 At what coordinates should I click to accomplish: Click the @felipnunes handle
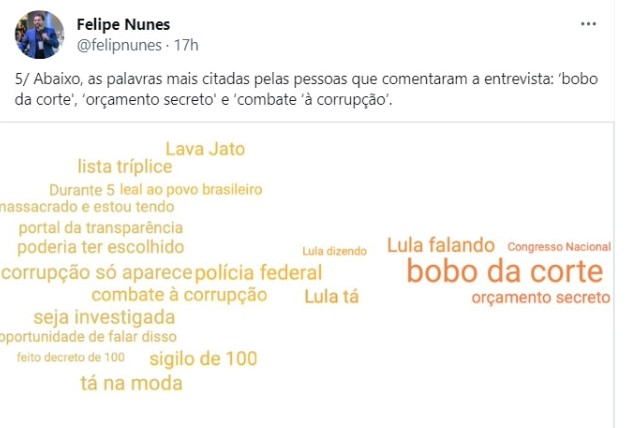pyautogui.click(x=118, y=45)
